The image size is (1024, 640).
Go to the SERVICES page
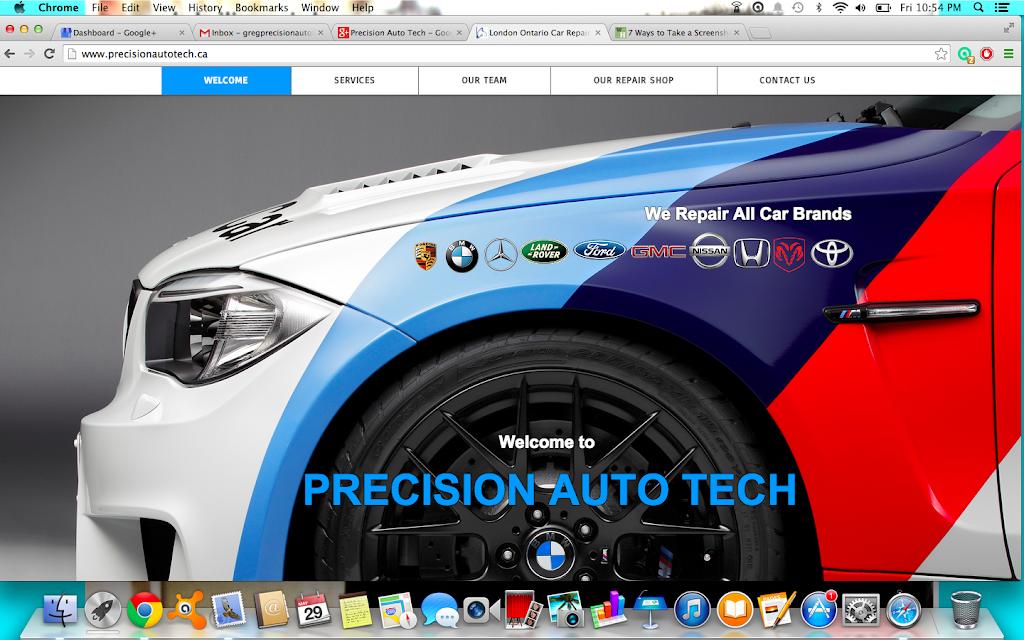(355, 80)
